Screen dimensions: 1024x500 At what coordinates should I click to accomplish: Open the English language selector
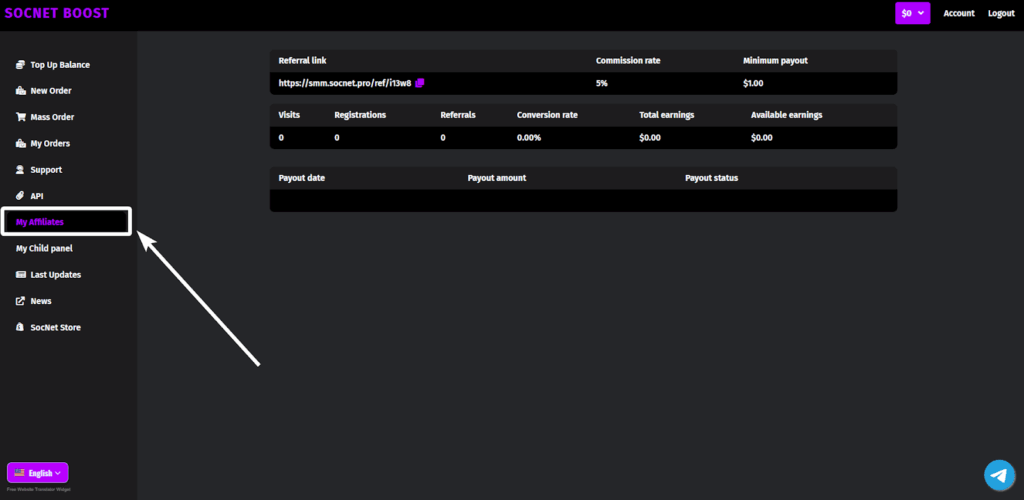point(38,473)
